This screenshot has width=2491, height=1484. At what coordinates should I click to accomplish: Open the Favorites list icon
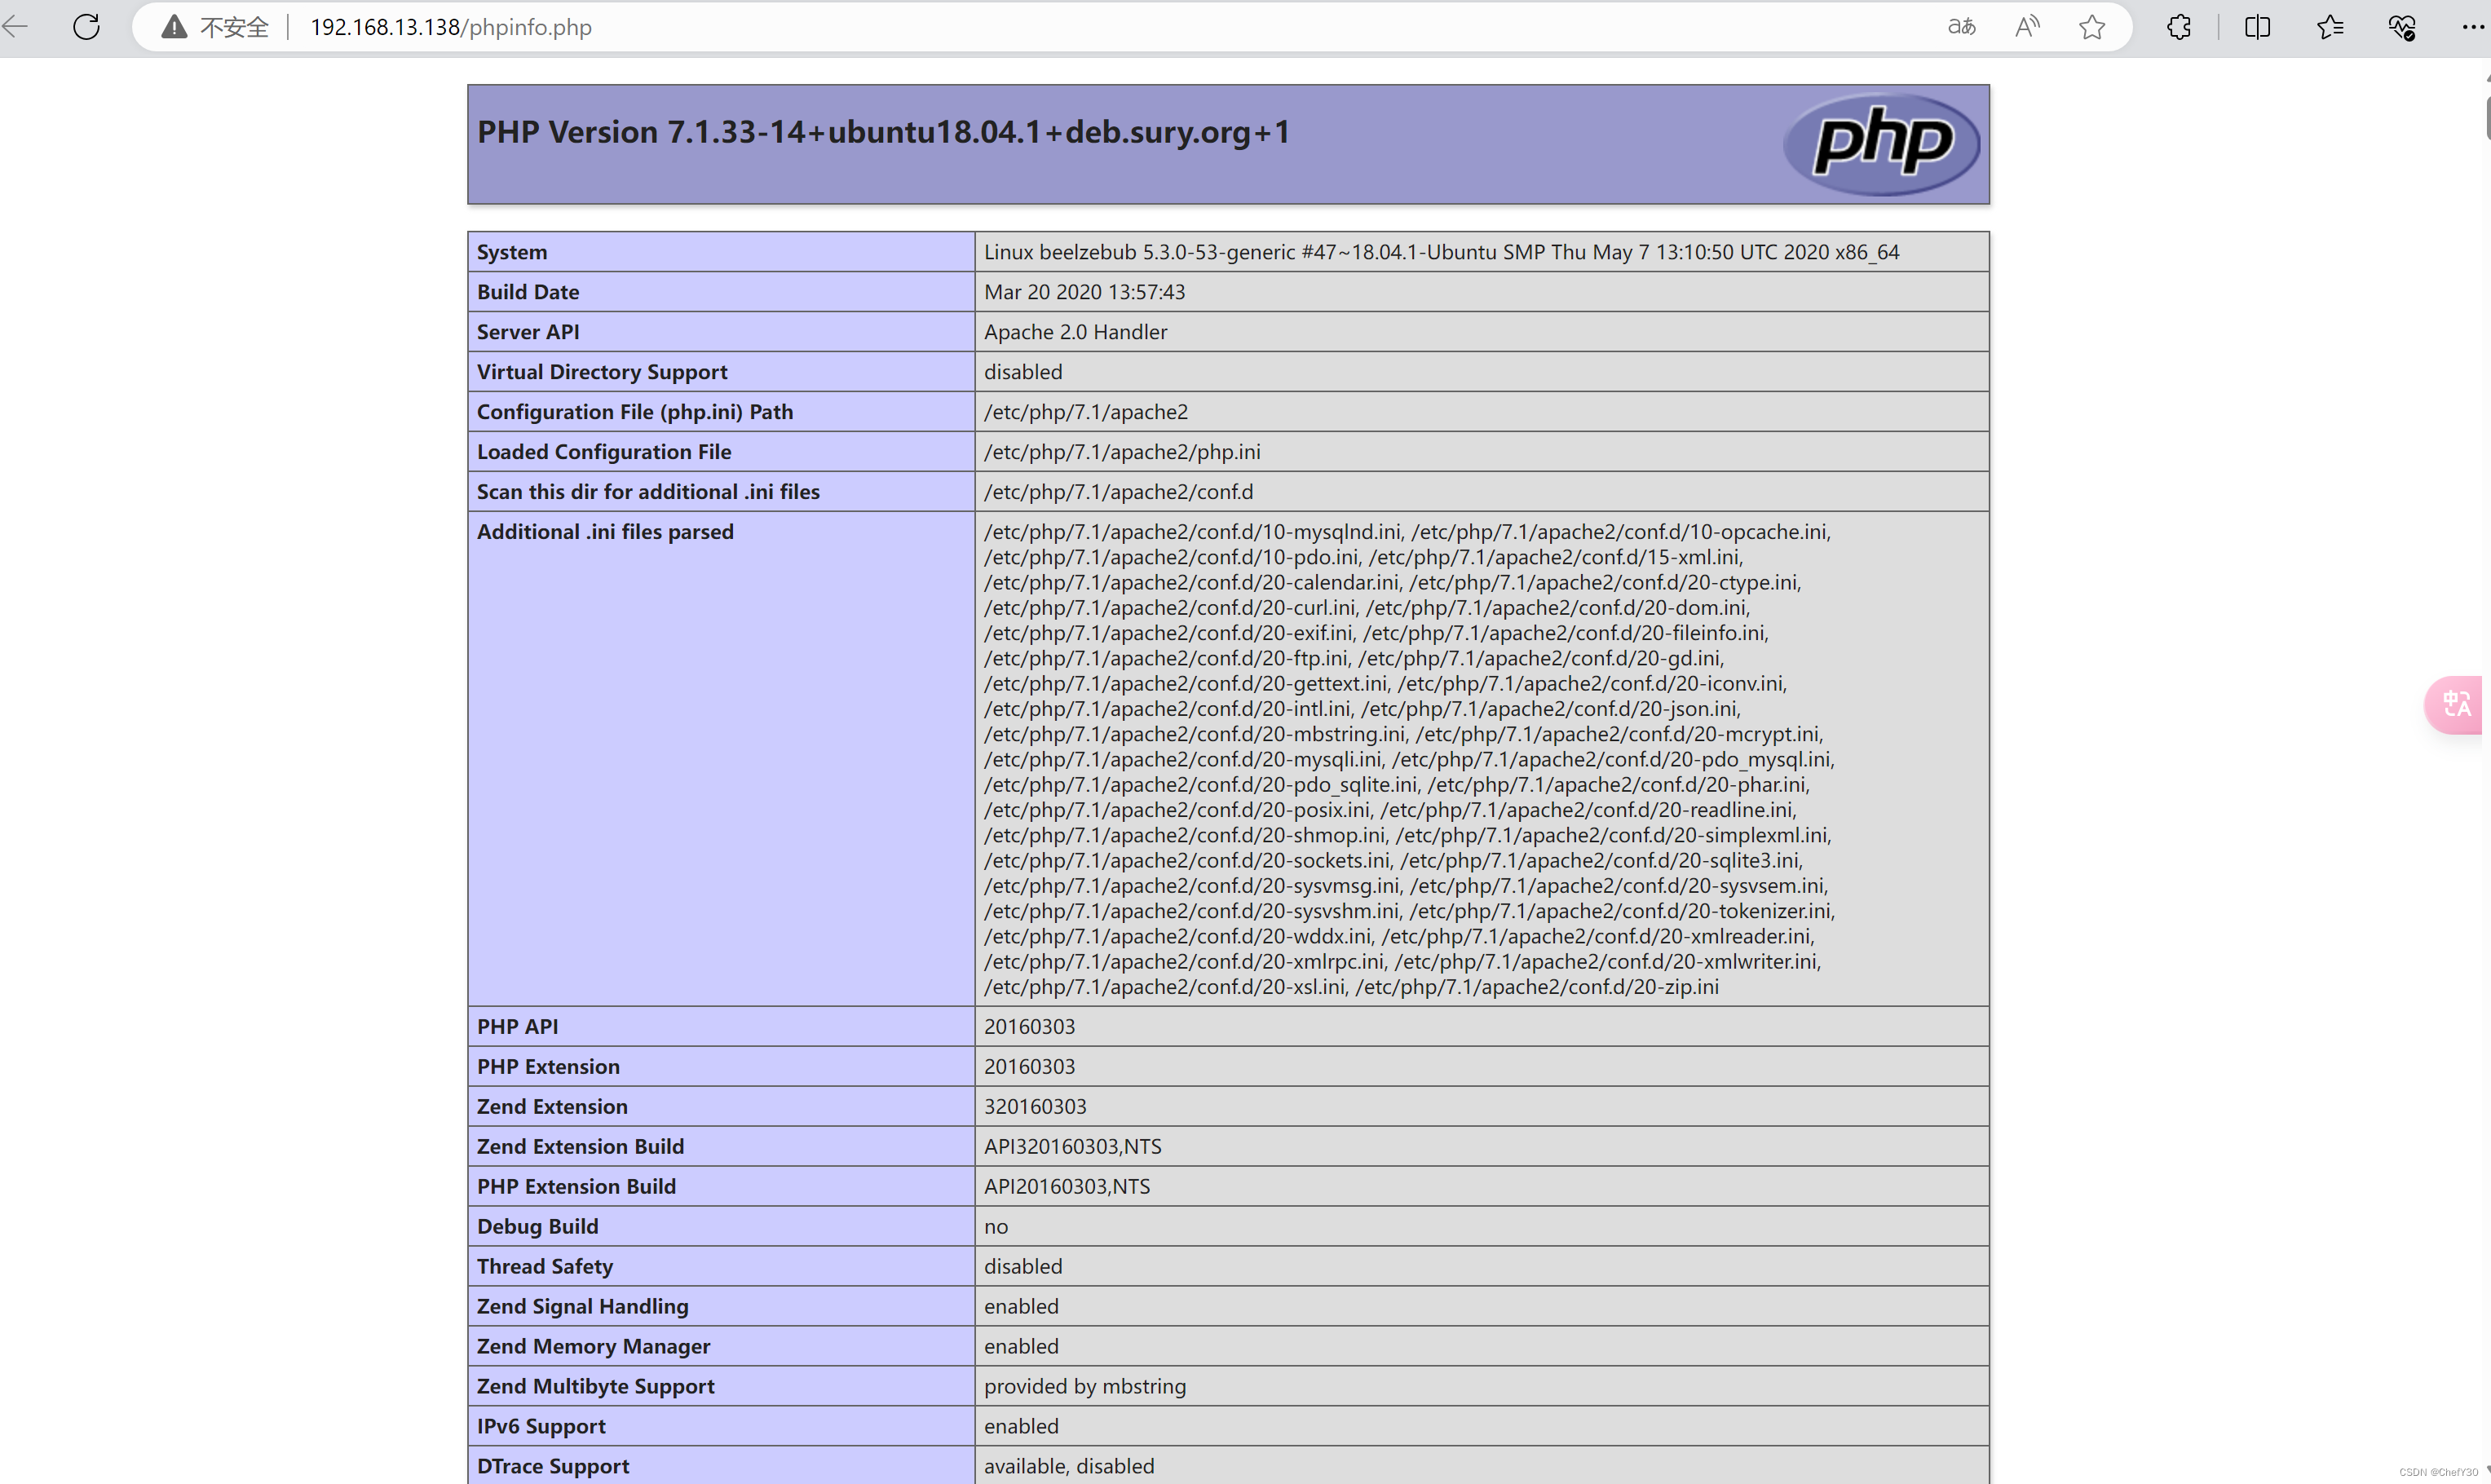click(2330, 27)
